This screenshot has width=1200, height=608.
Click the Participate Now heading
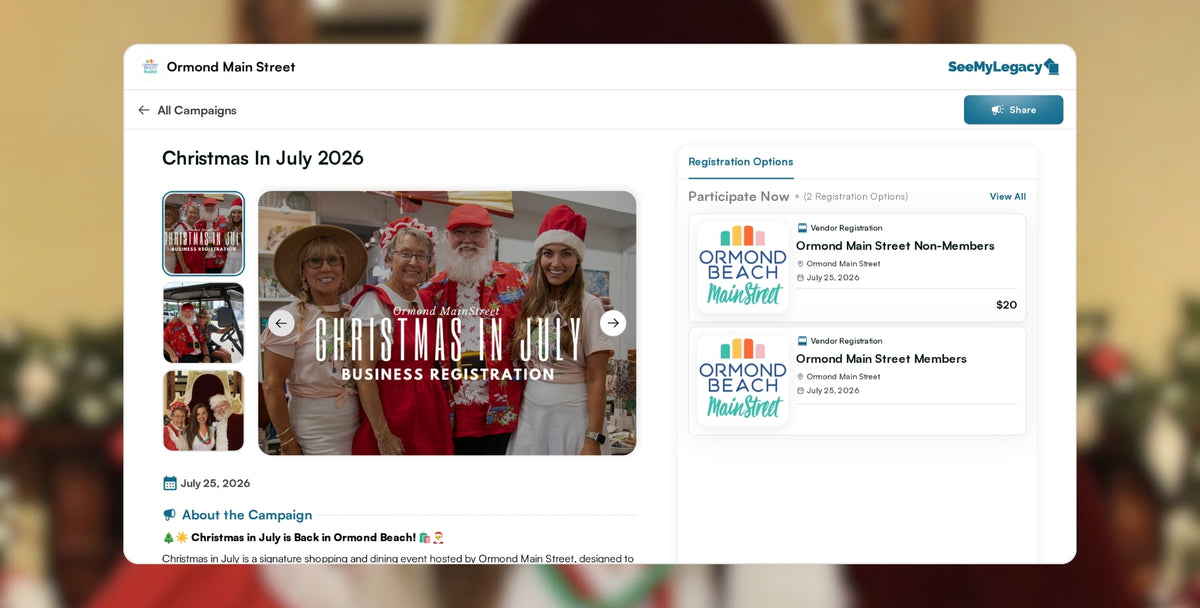tap(739, 197)
